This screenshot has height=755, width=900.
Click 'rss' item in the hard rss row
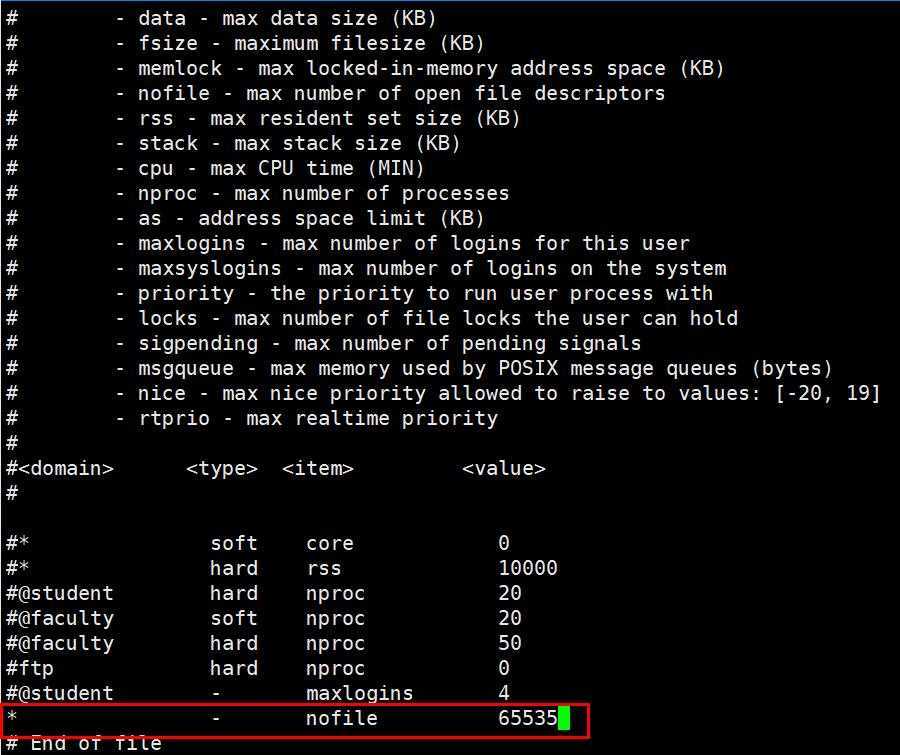pos(323,568)
